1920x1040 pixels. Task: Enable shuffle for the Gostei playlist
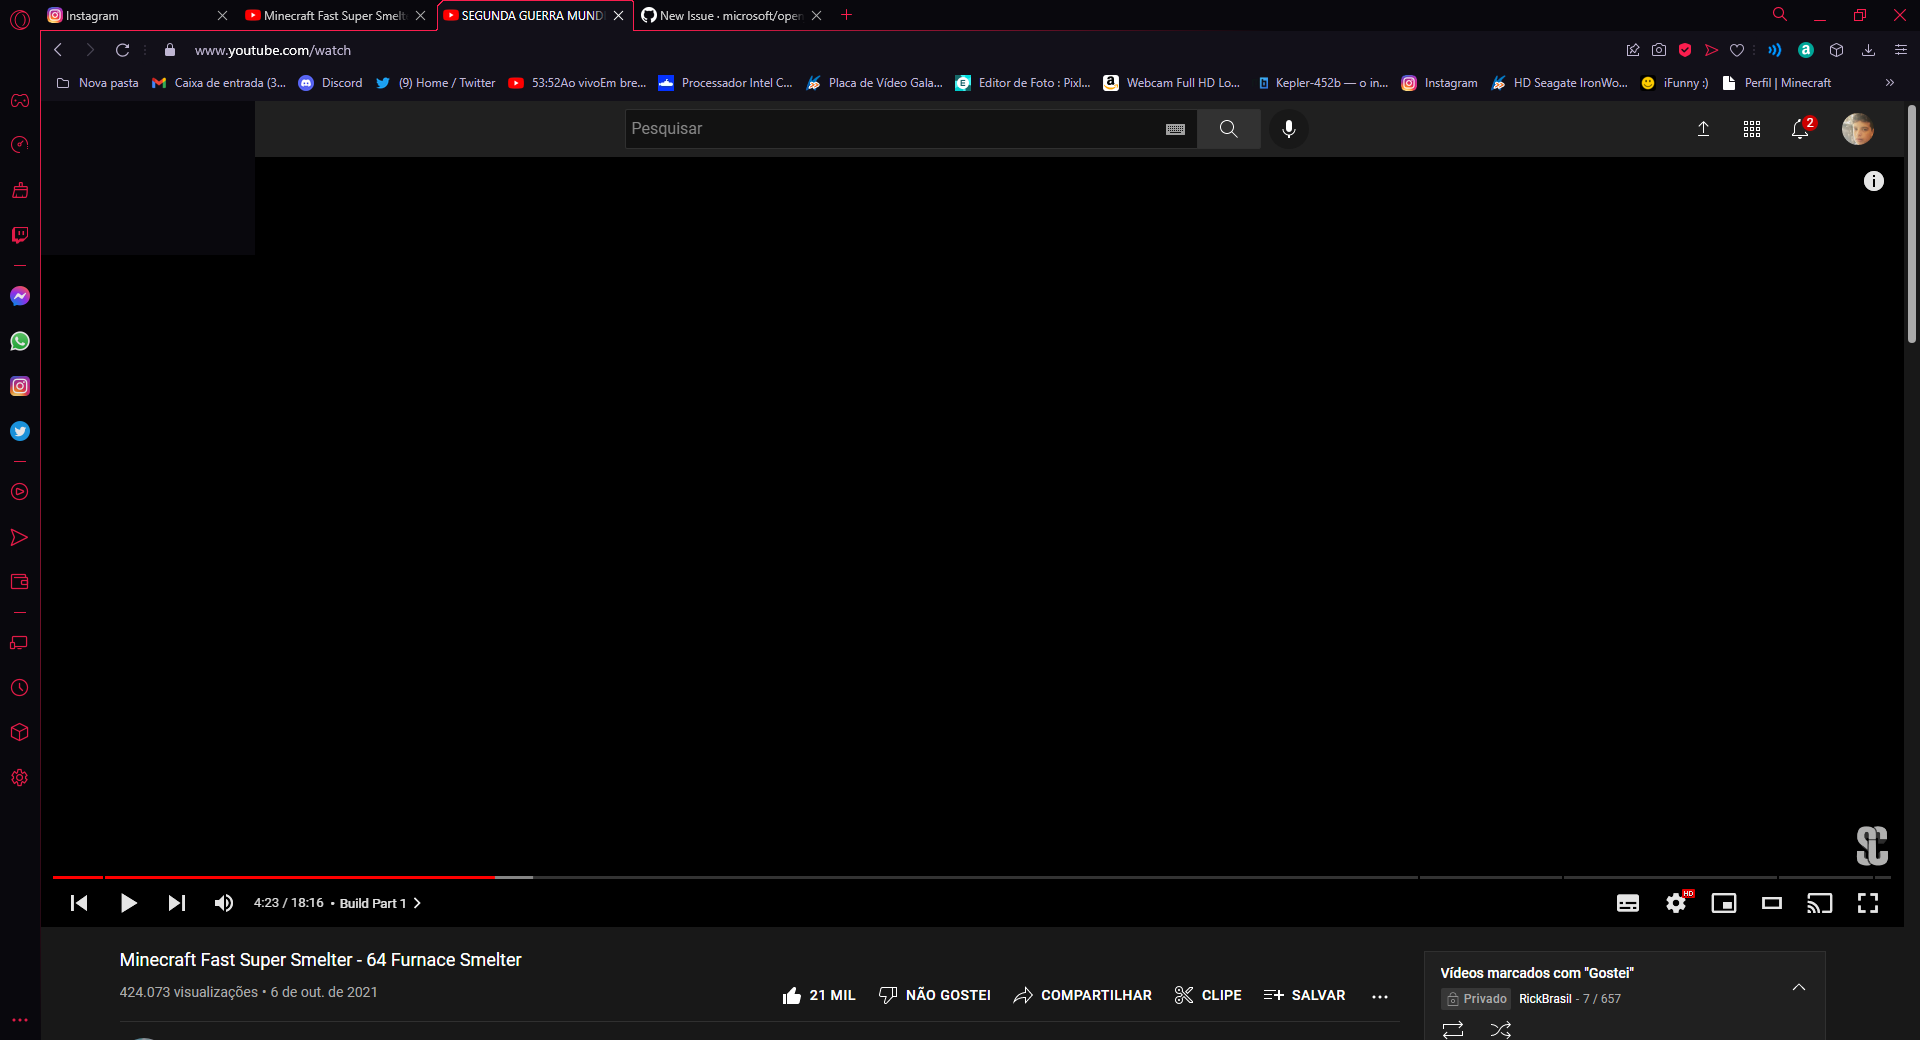[1499, 1030]
